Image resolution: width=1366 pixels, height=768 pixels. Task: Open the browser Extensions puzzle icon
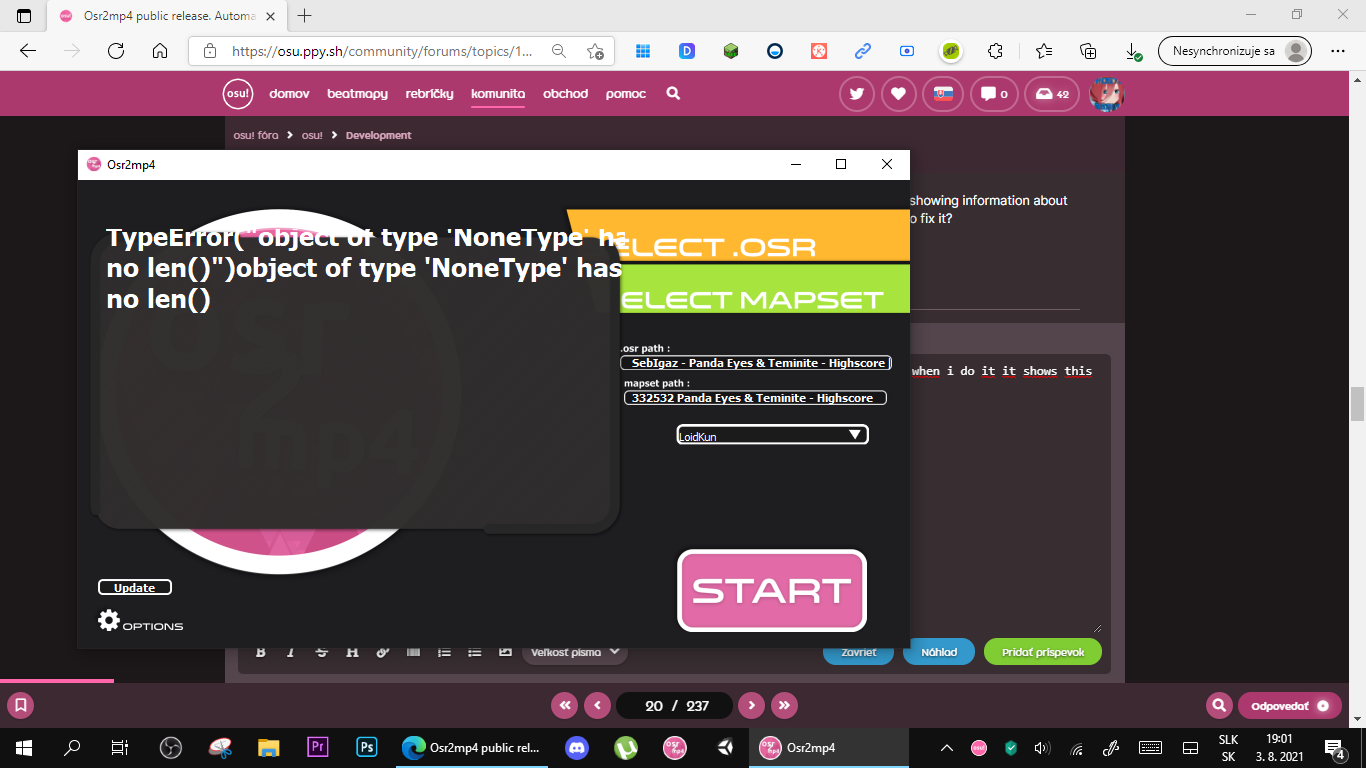(x=995, y=51)
